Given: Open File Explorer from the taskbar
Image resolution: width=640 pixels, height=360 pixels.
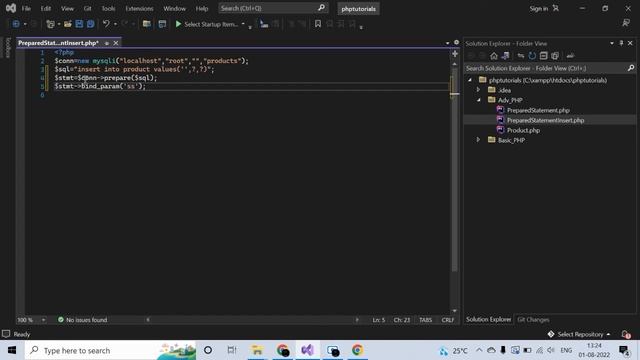Looking at the screenshot, I should 257,350.
